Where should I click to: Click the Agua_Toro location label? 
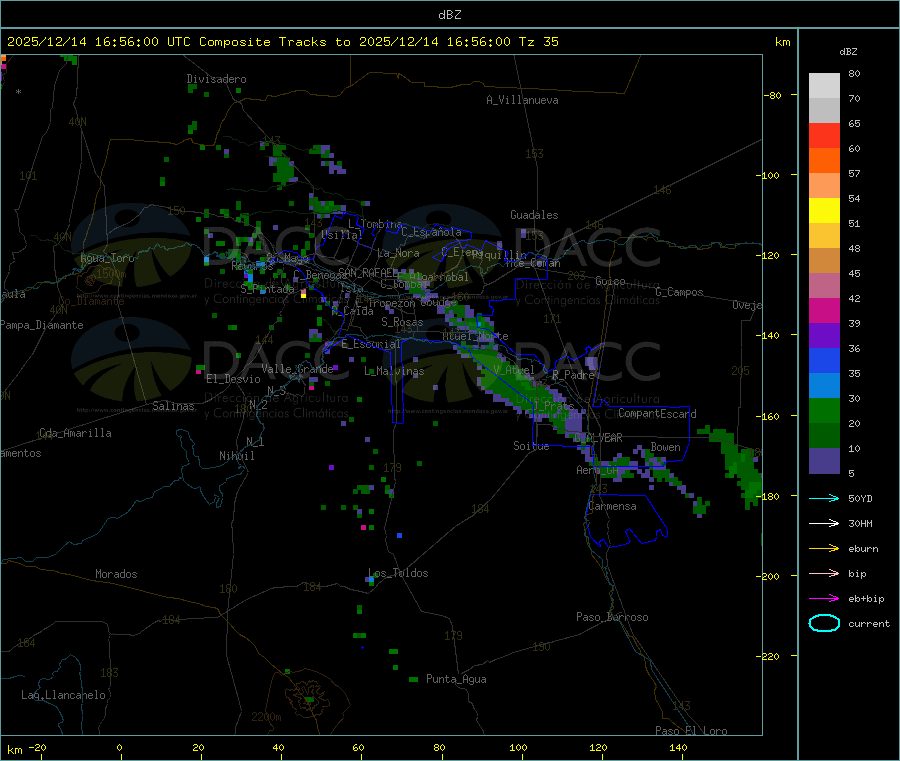(x=107, y=258)
